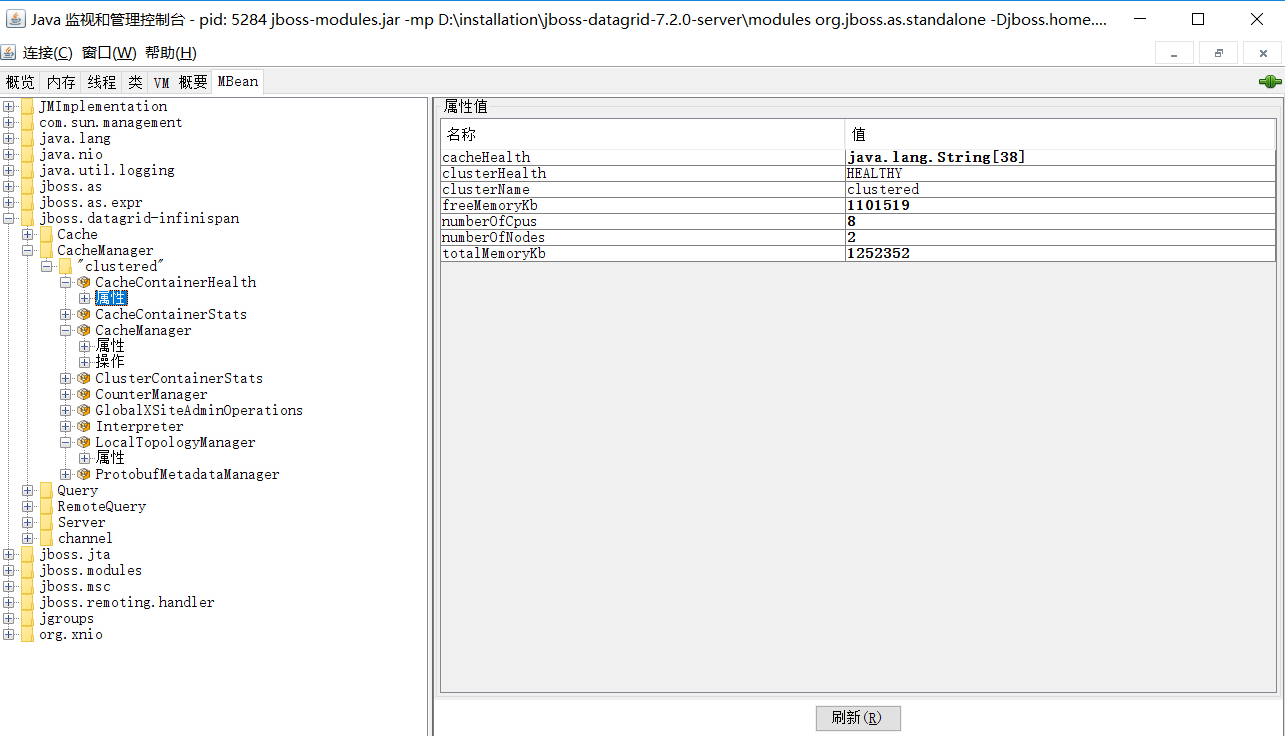Click the CacheContainerHealth MBean icon

pyautogui.click(x=84, y=283)
